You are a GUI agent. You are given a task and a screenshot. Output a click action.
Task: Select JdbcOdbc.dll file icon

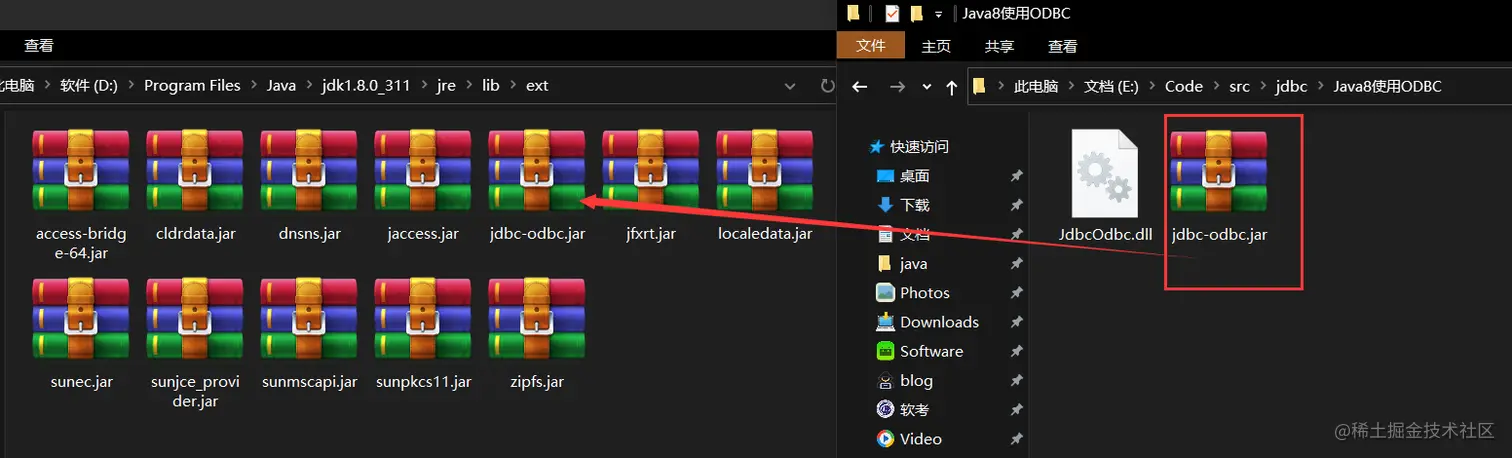click(x=1105, y=173)
